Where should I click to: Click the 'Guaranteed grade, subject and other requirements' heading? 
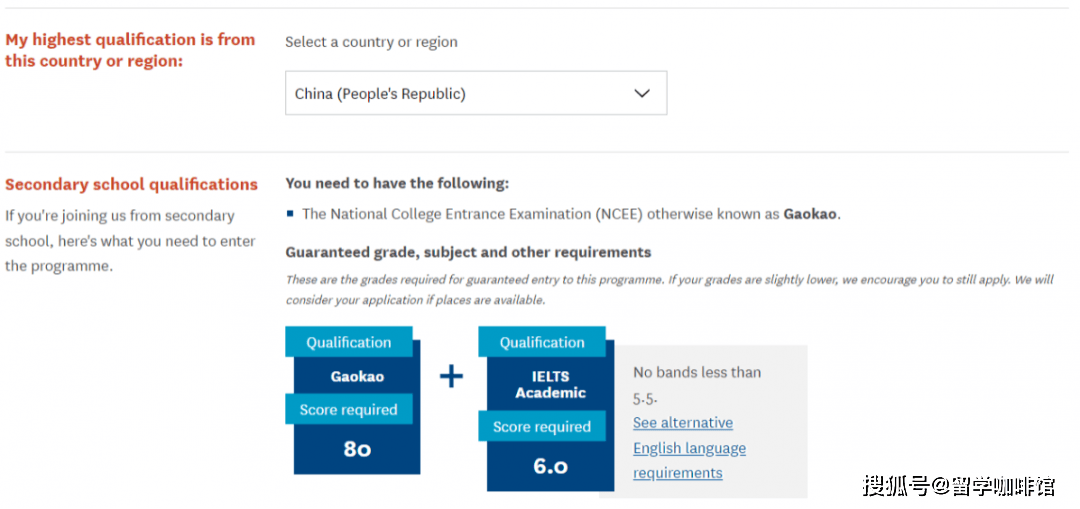point(468,252)
